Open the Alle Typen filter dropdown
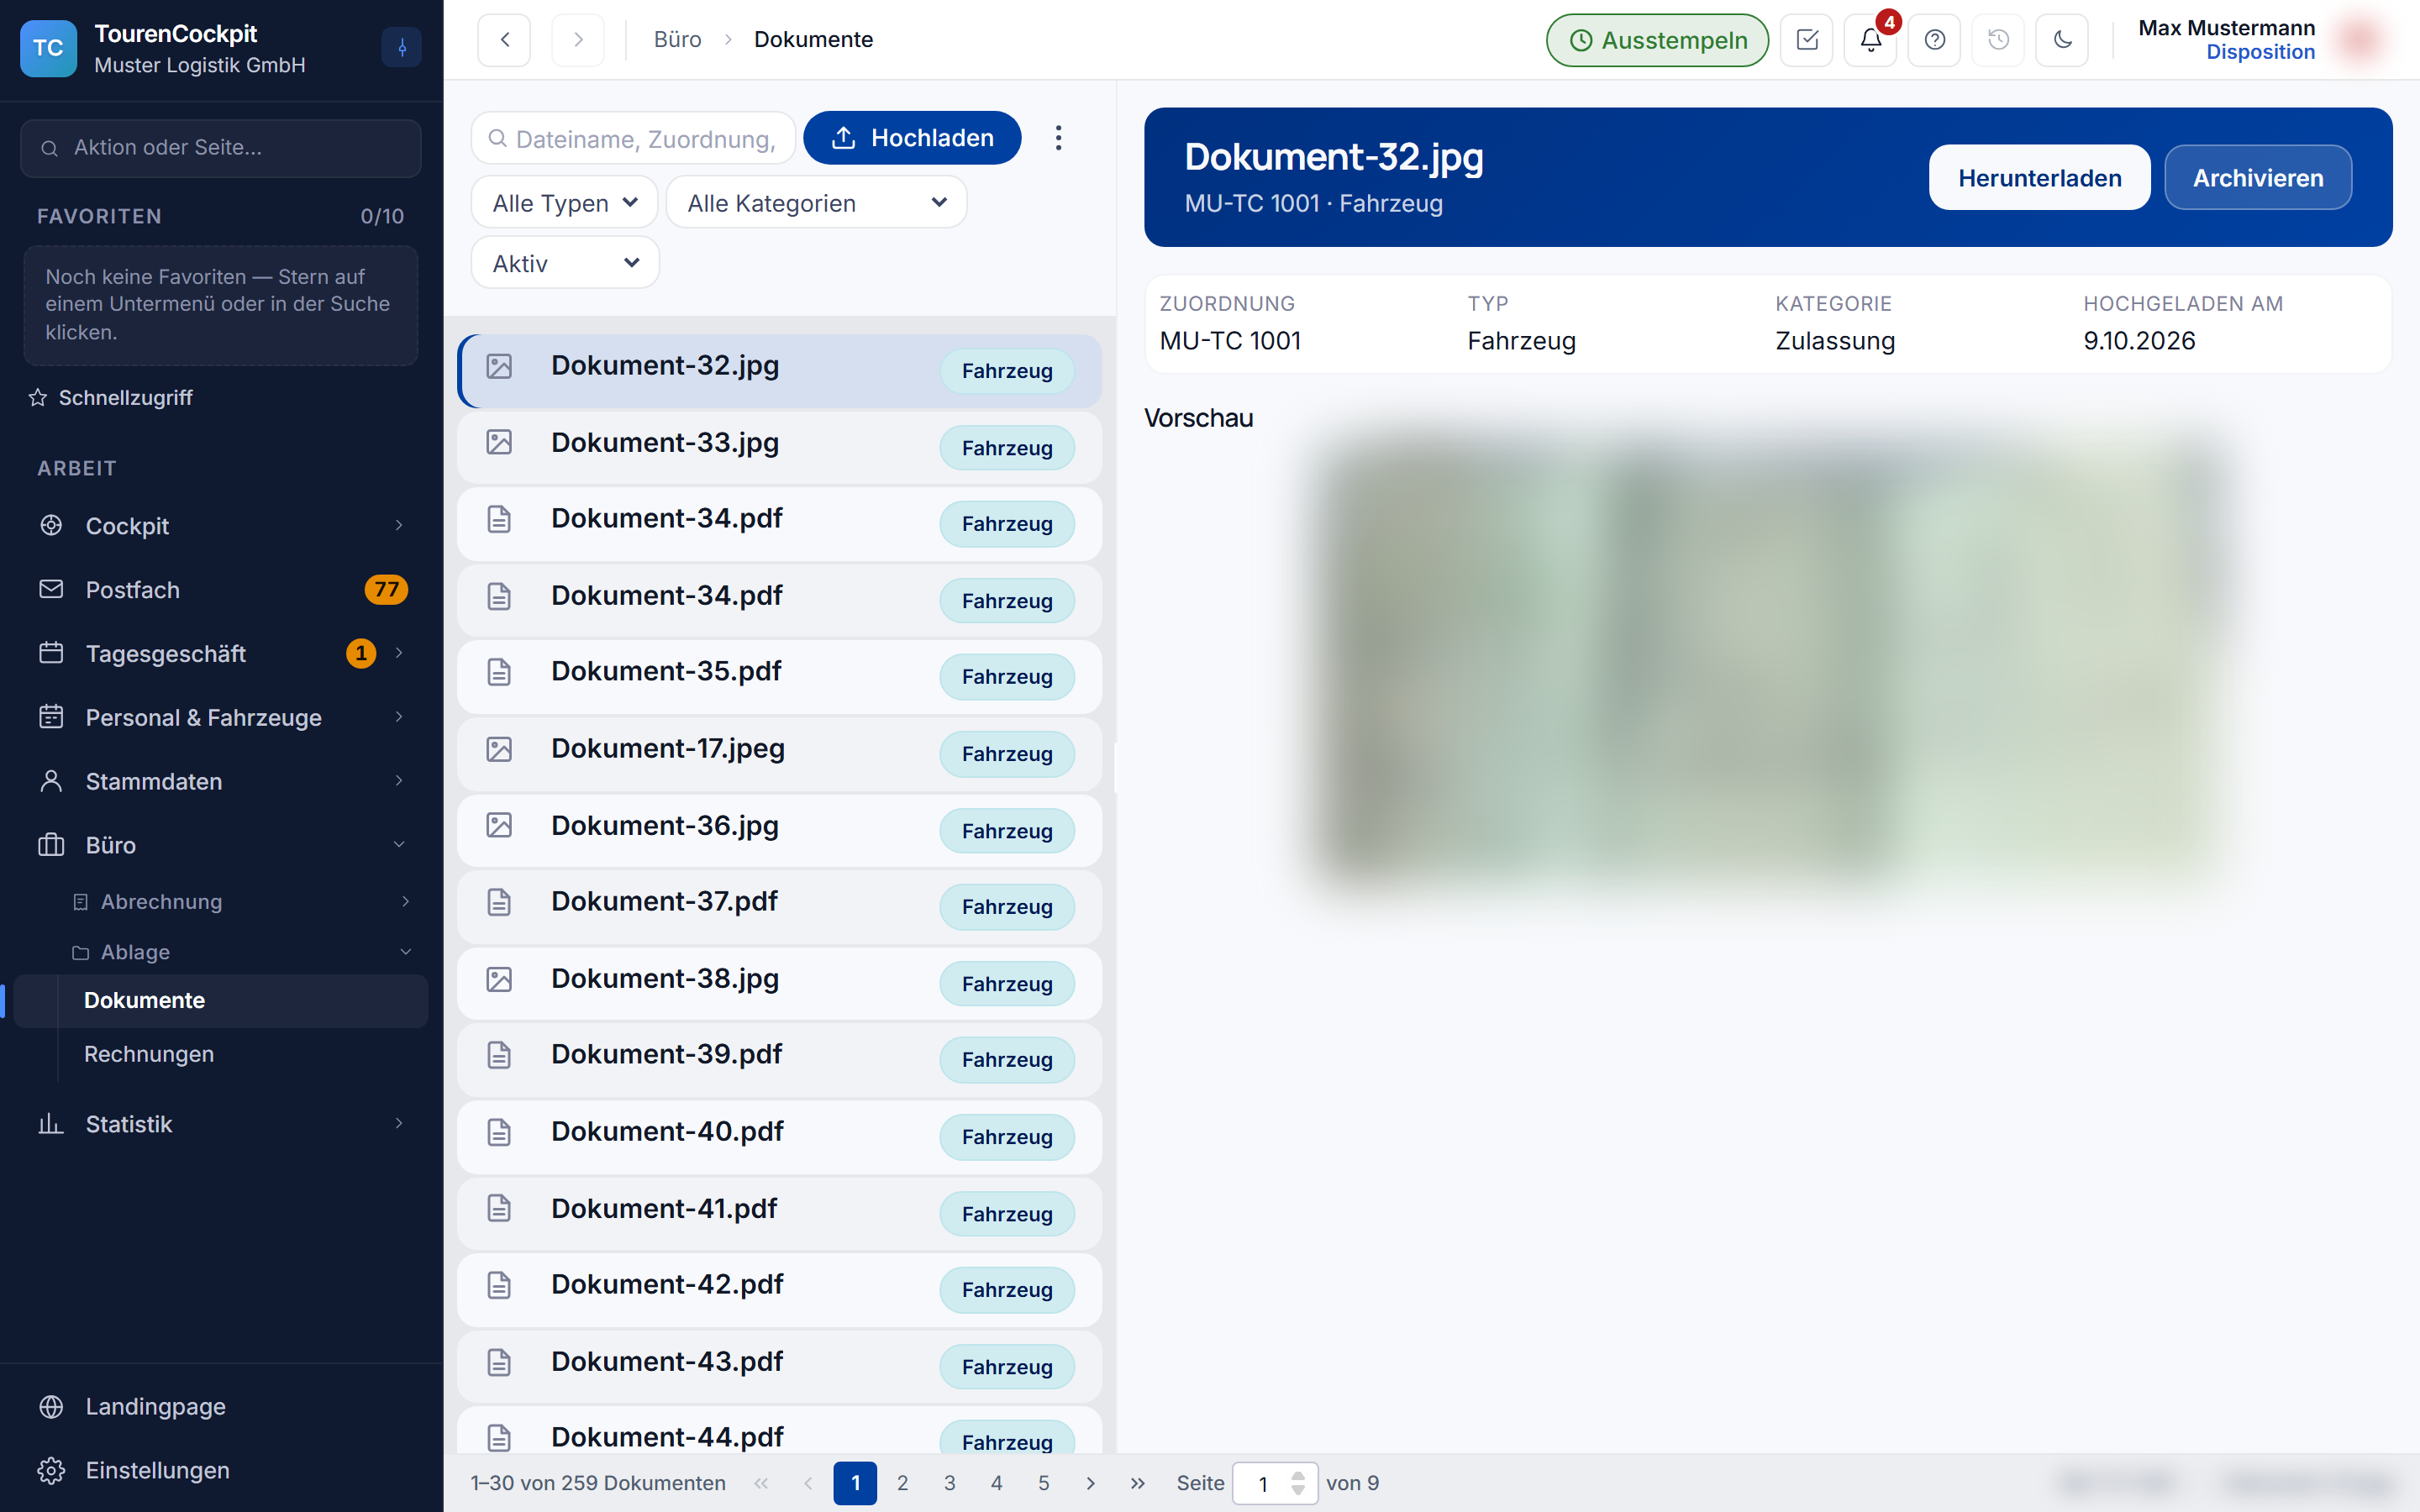 (564, 203)
